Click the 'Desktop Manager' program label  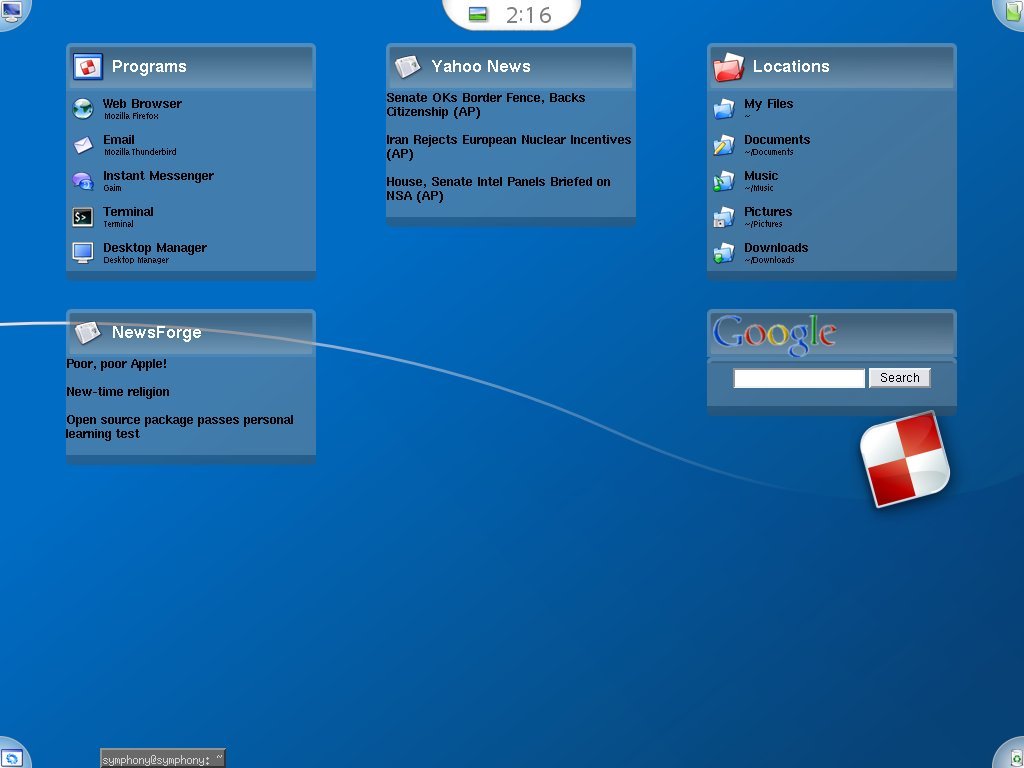coord(155,248)
